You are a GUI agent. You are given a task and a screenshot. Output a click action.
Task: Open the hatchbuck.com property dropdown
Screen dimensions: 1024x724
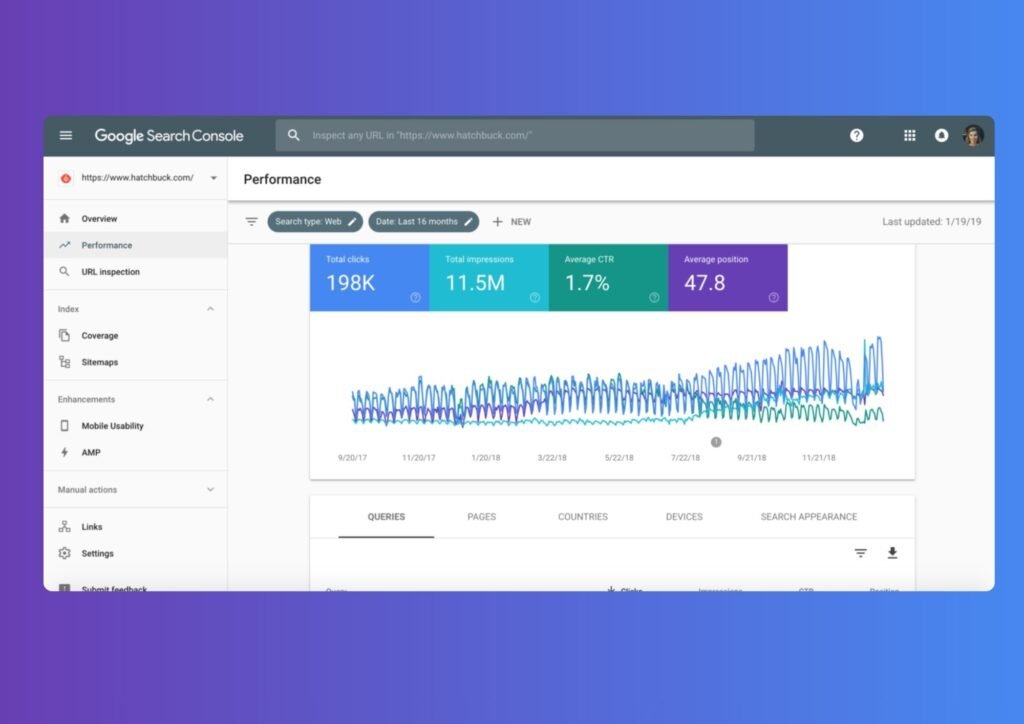point(213,178)
